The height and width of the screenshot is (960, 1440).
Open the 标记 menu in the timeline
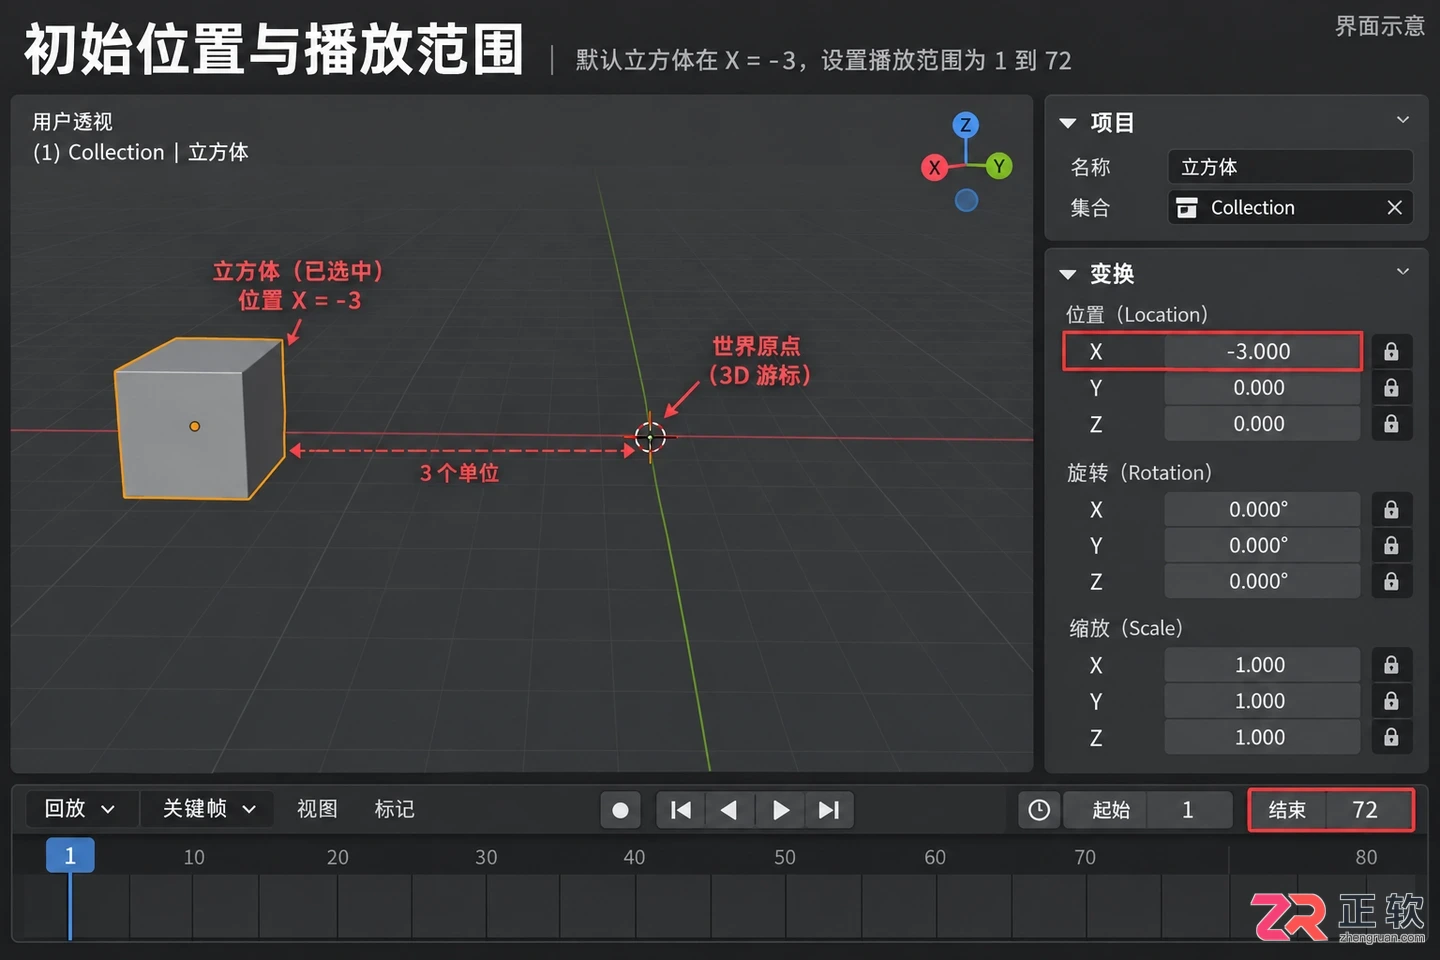(394, 809)
